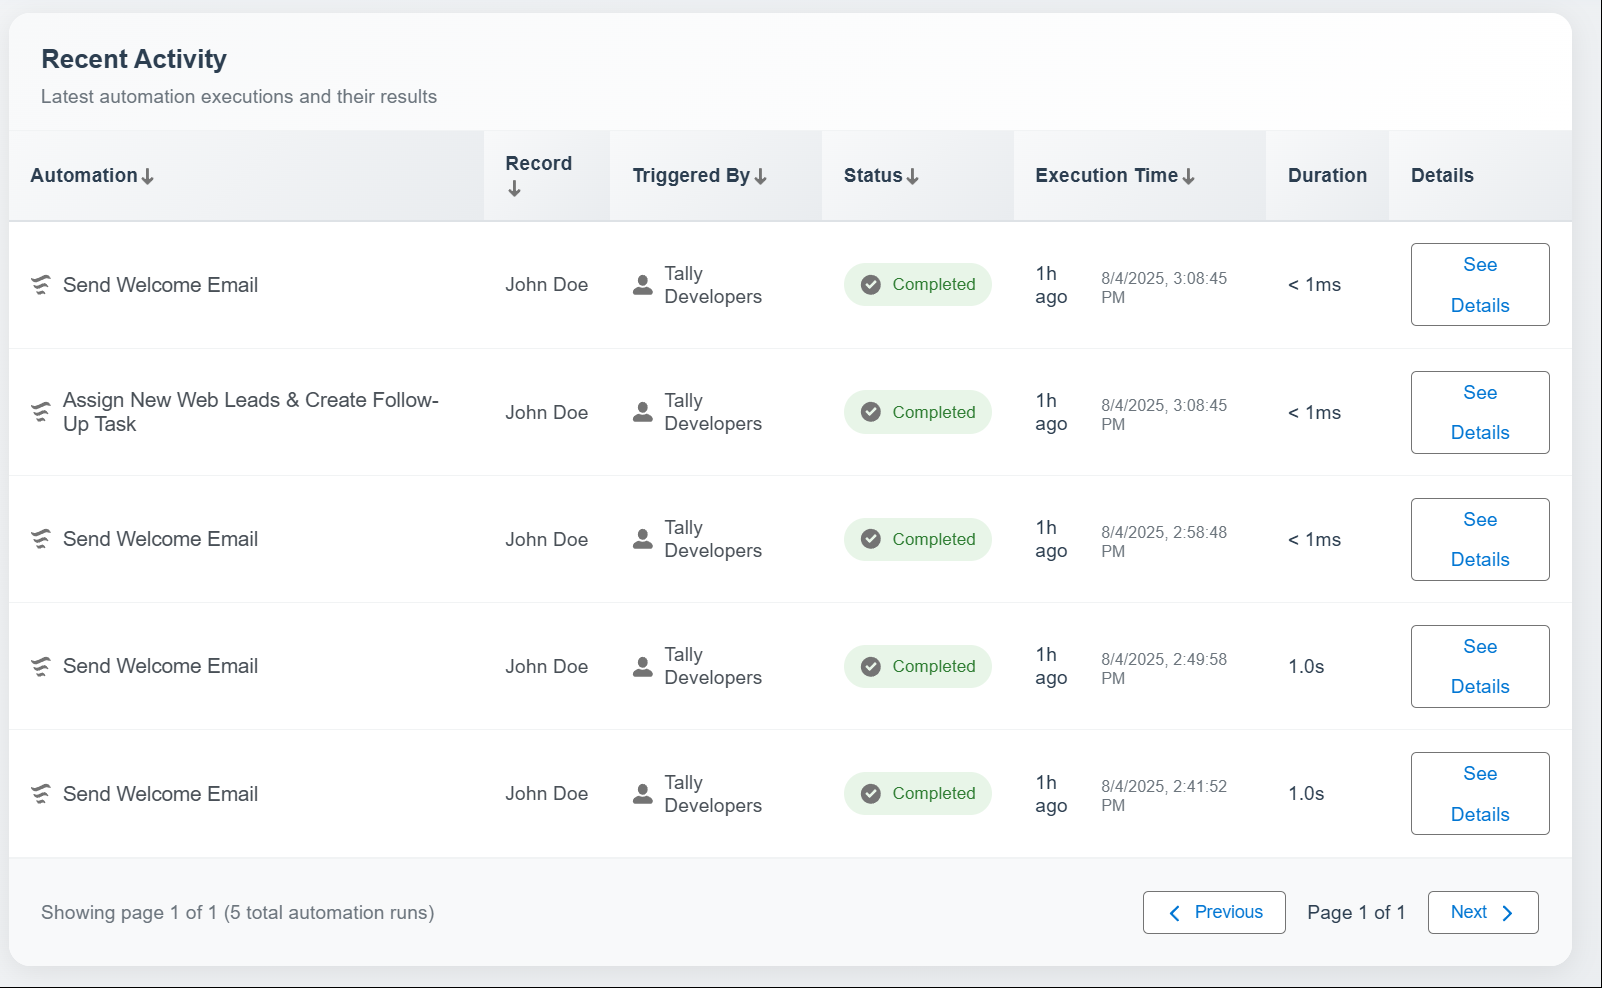Click the John Doe record link in row one
Viewport: 1602px width, 988px height.
coord(547,284)
